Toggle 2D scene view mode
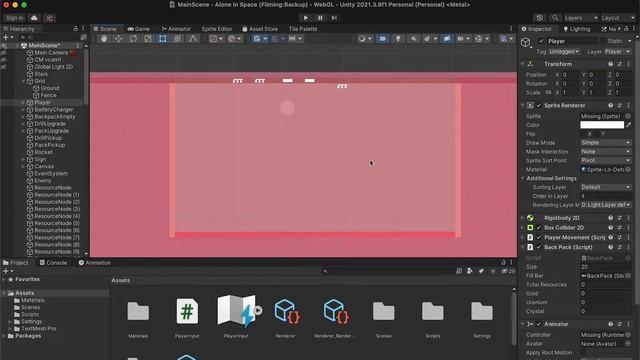 tap(382, 39)
